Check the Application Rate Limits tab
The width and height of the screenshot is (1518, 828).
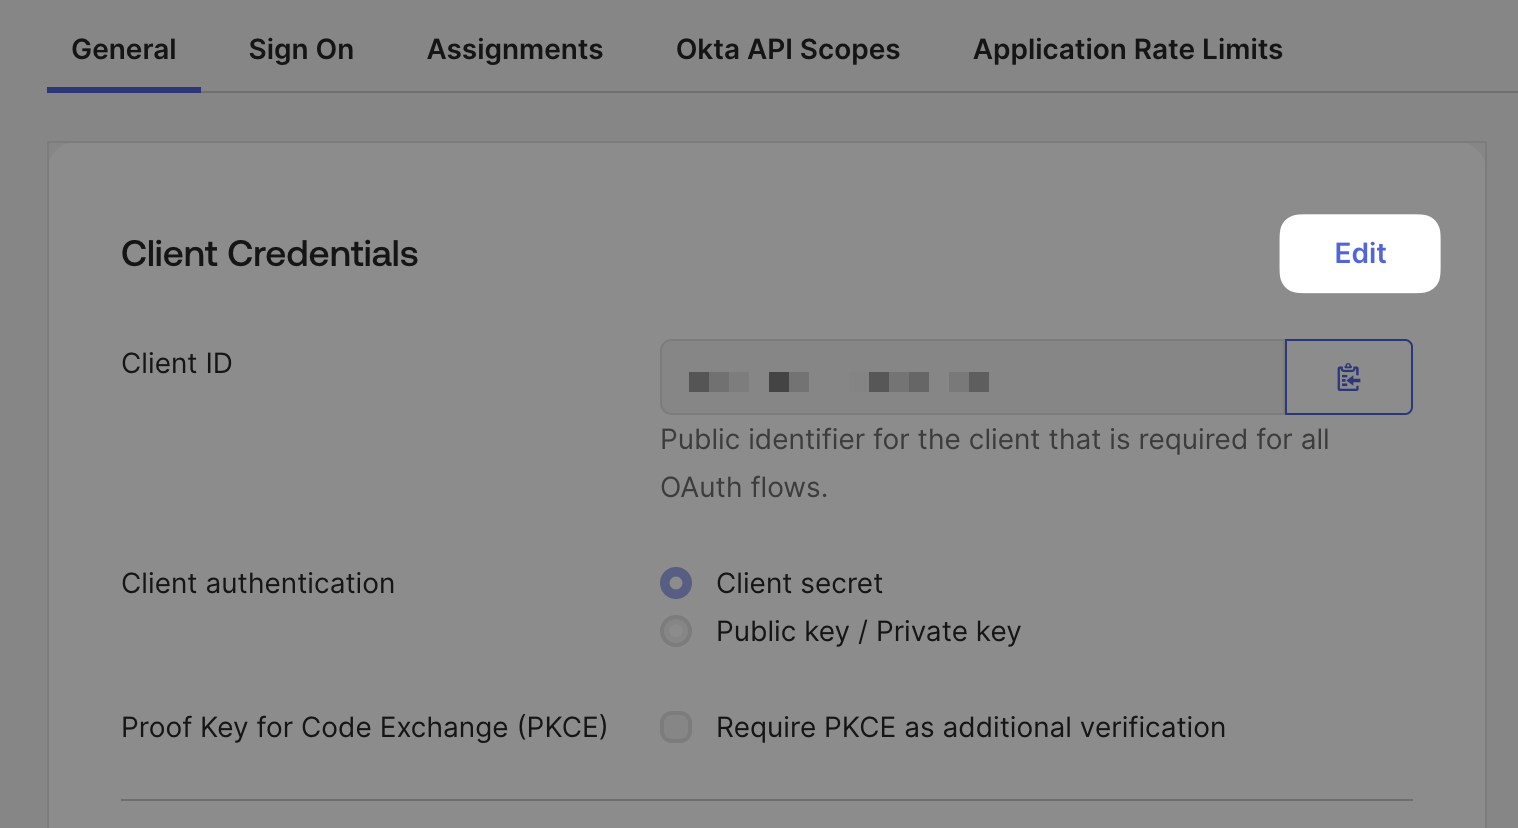point(1127,48)
